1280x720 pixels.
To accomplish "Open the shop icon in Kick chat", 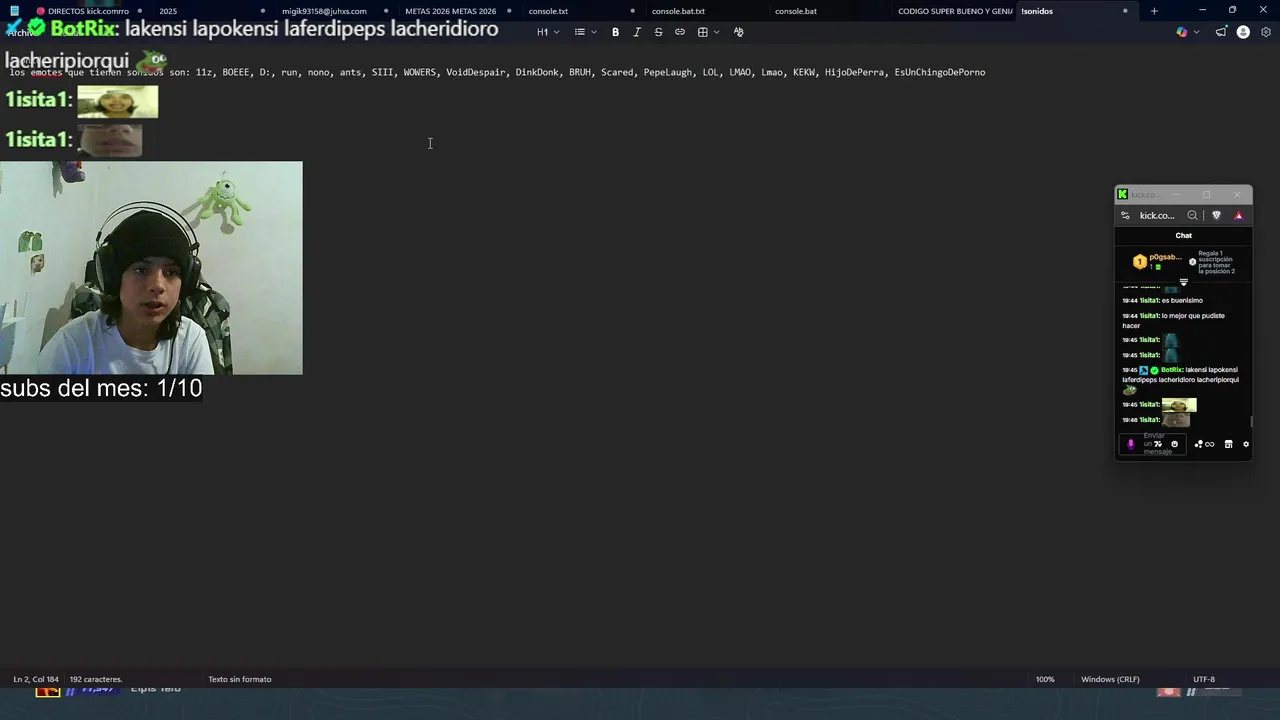I will coord(1228,444).
